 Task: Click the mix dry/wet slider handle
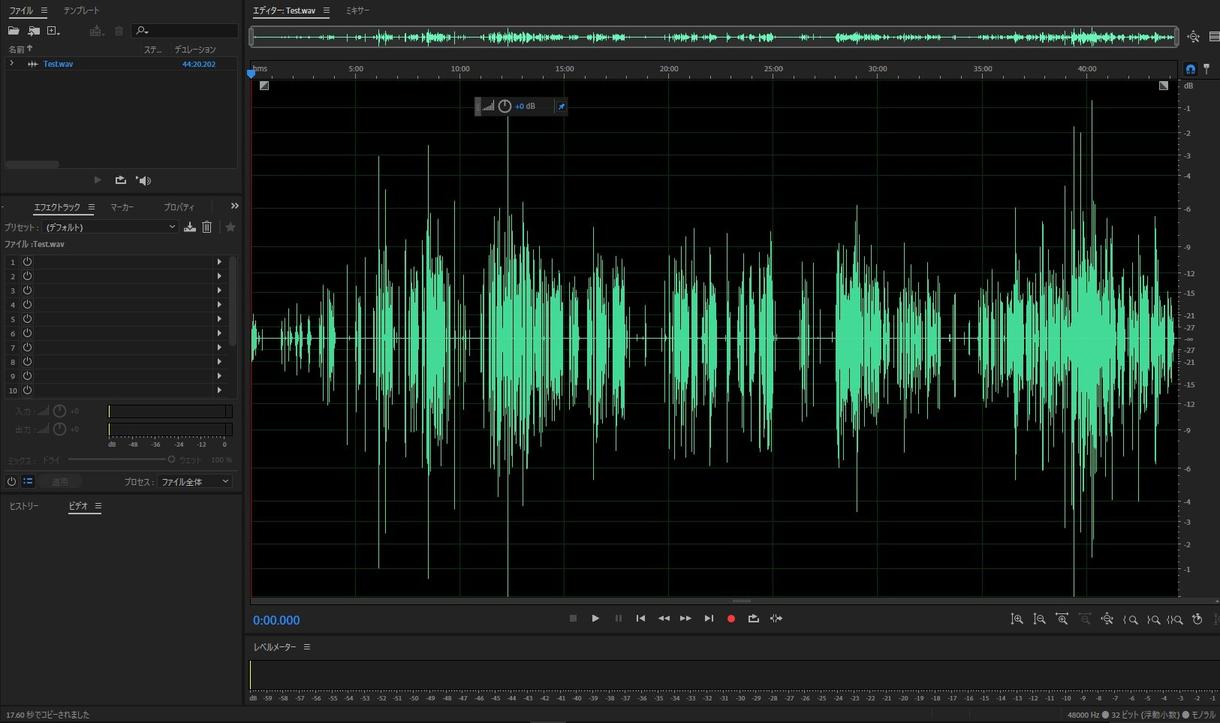pyautogui.click(x=171, y=459)
